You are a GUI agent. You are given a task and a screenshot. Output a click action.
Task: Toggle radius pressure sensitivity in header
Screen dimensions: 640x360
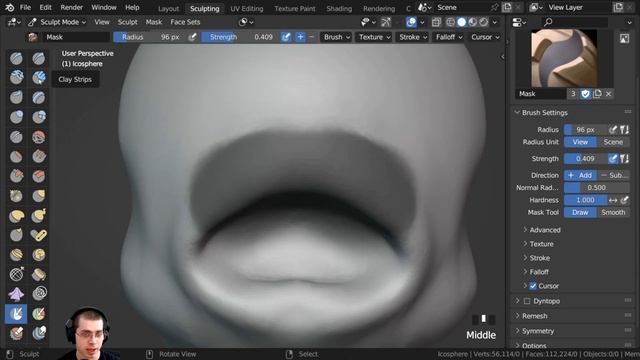[192, 37]
